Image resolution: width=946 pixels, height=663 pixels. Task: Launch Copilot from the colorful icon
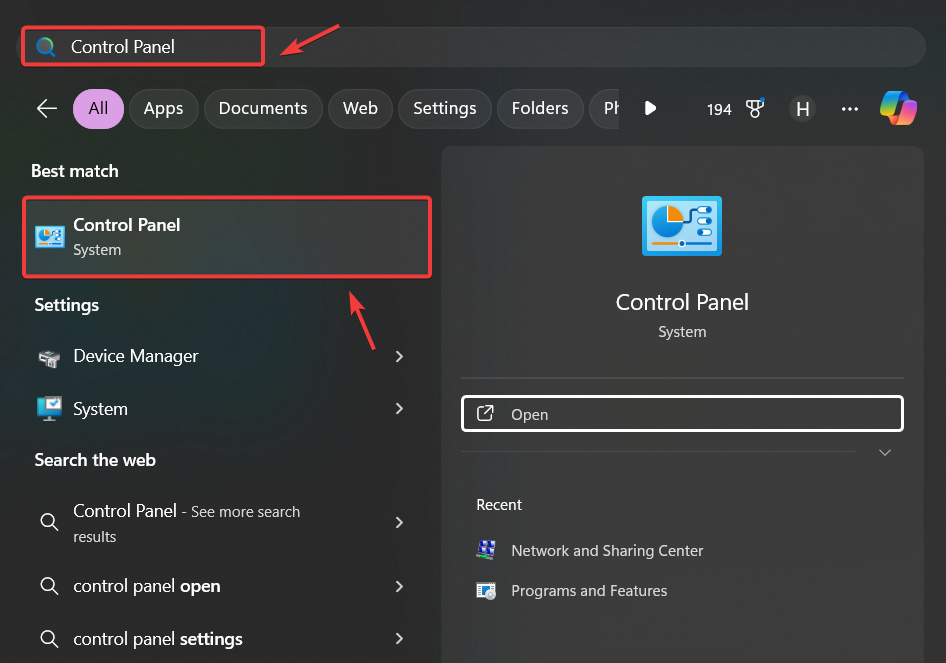[898, 108]
